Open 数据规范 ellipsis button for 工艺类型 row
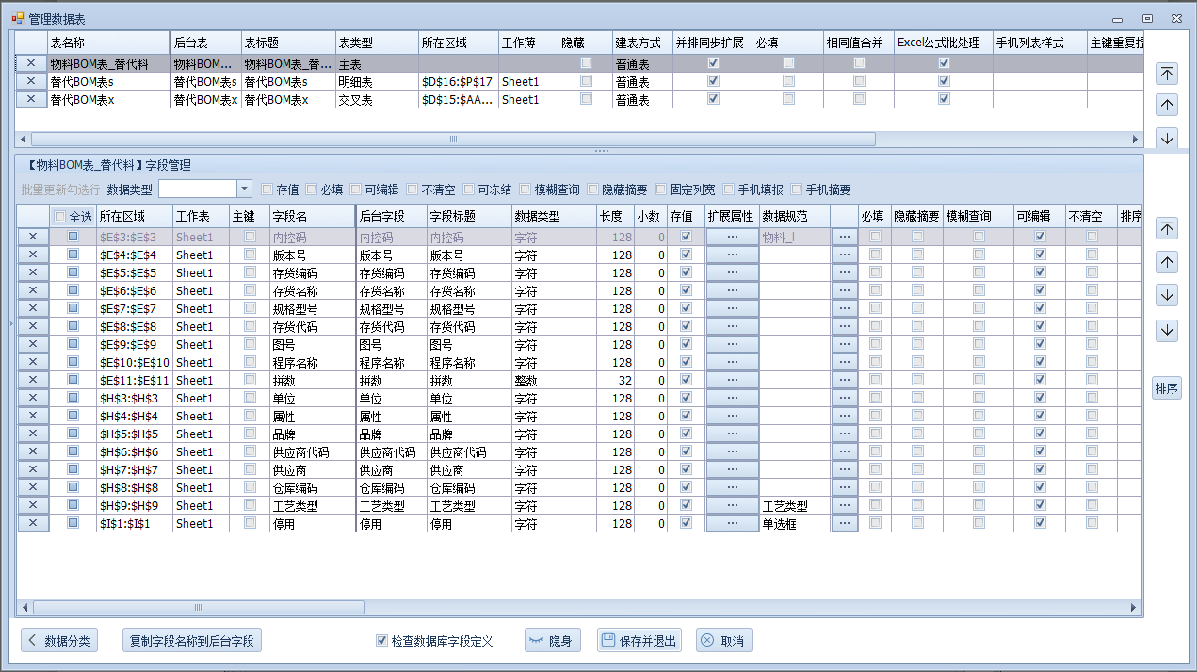Viewport: 1197px width, 672px height. click(844, 506)
